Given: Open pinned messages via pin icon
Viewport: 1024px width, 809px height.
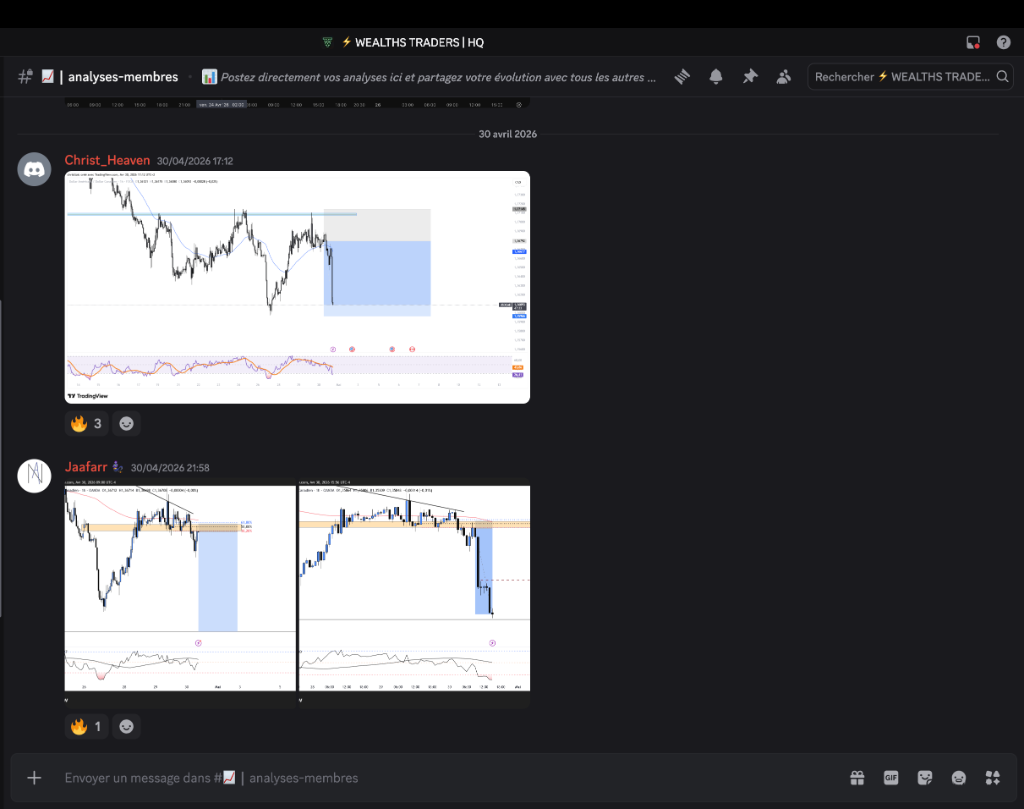Looking at the screenshot, I should coord(750,76).
